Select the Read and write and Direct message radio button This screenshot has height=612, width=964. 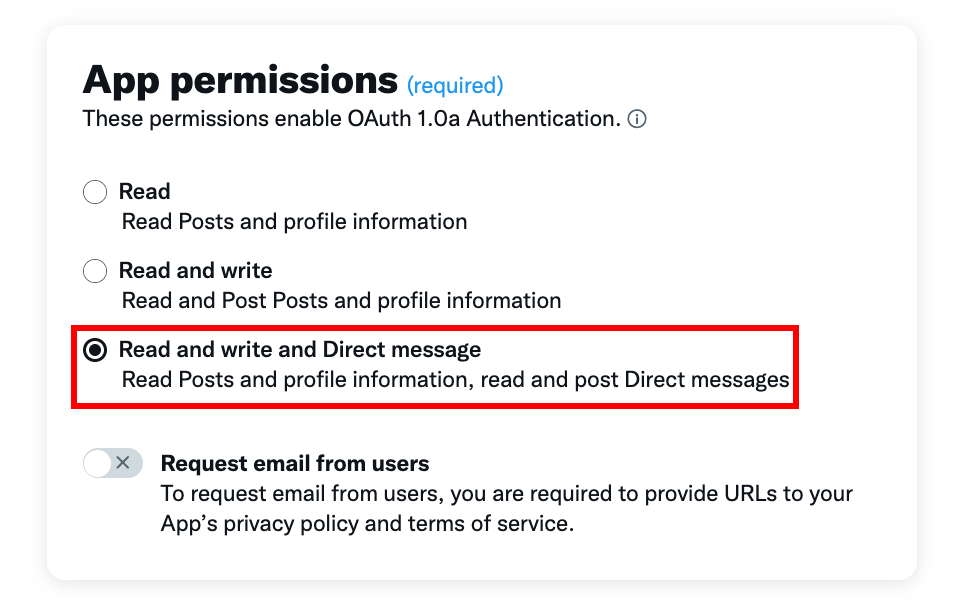pyautogui.click(x=95, y=350)
